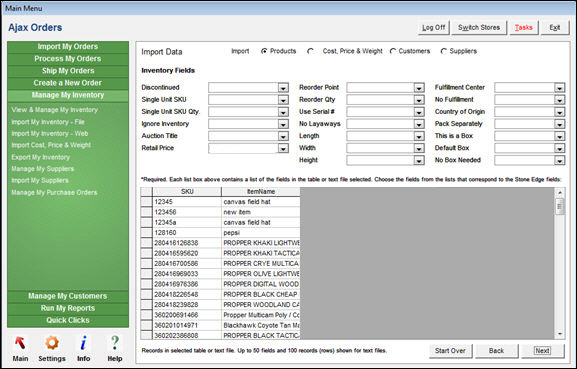Click the Back button
The height and width of the screenshot is (369, 577).
496,351
